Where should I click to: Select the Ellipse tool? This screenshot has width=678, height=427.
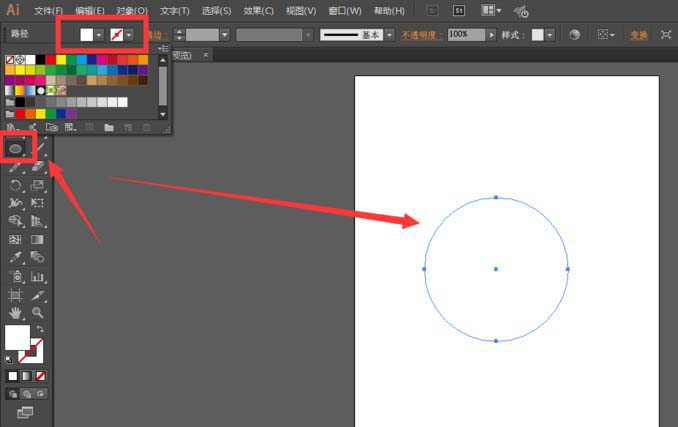(x=16, y=149)
